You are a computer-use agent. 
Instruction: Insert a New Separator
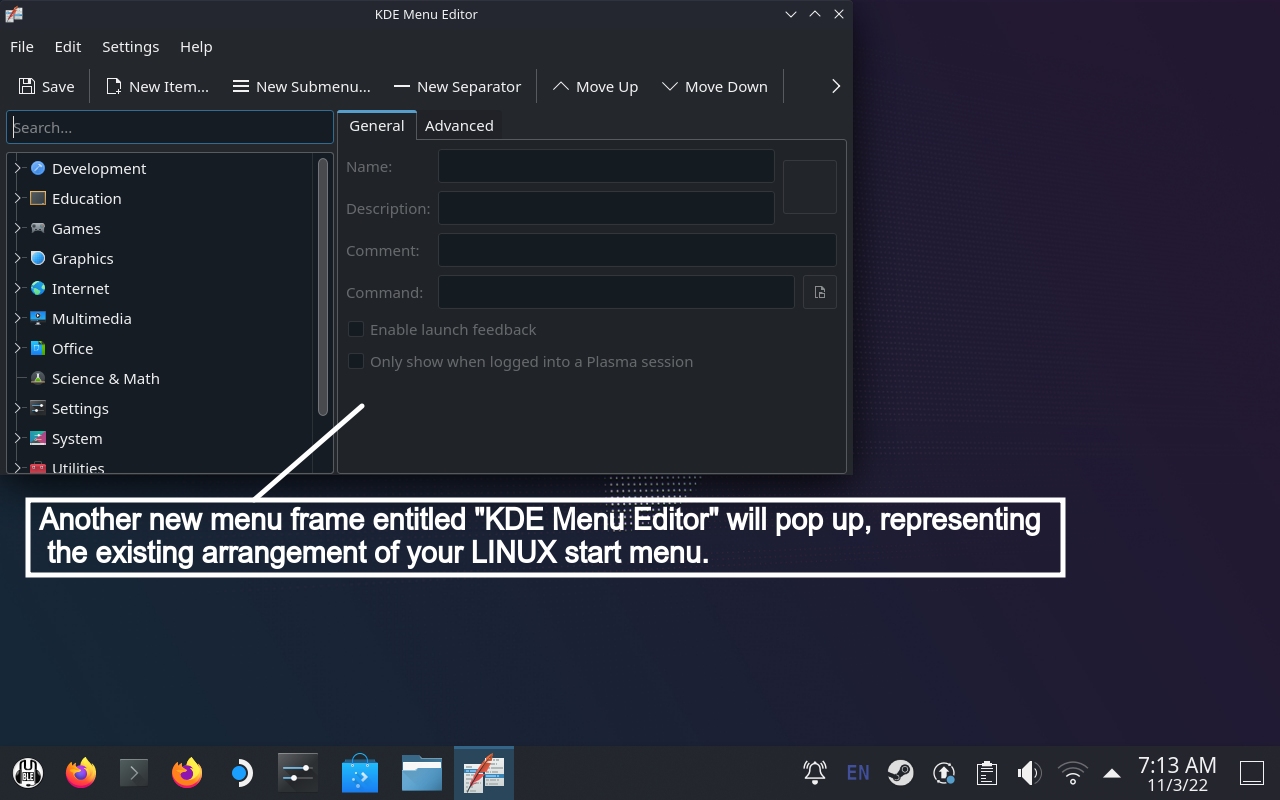[457, 86]
